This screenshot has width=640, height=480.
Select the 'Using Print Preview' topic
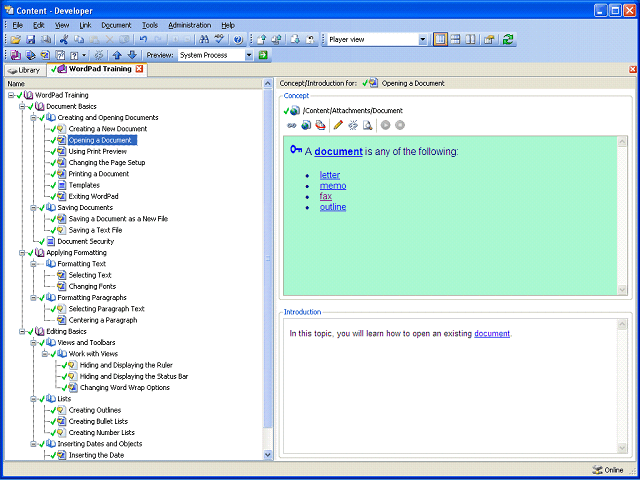[x=98, y=151]
